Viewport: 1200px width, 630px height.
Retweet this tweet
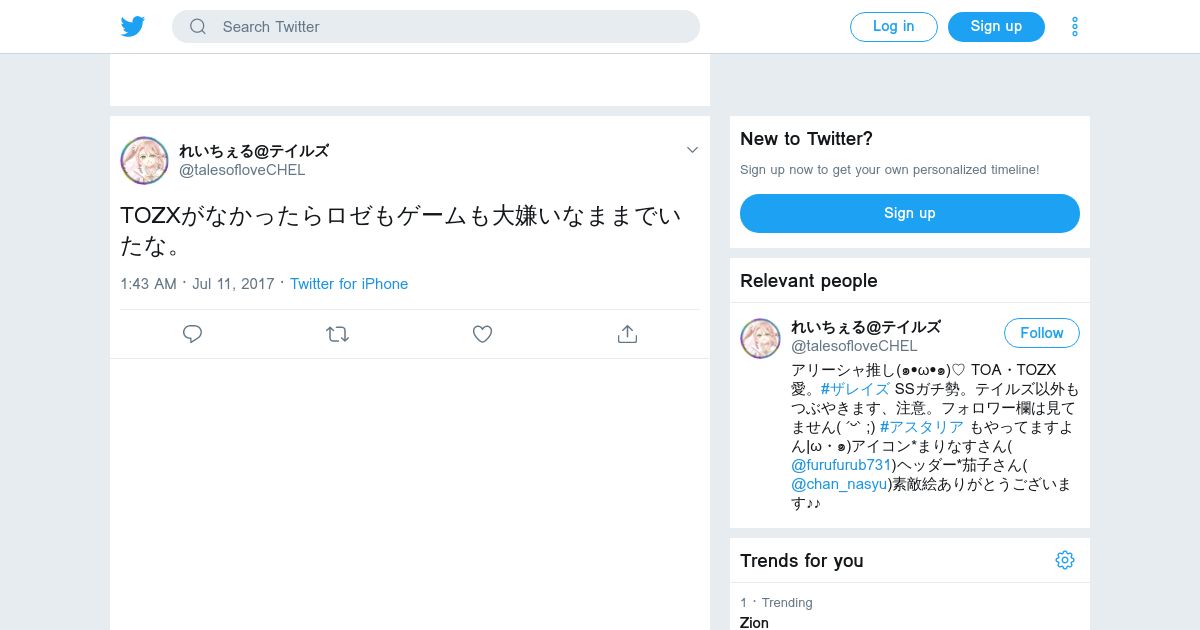pos(337,334)
